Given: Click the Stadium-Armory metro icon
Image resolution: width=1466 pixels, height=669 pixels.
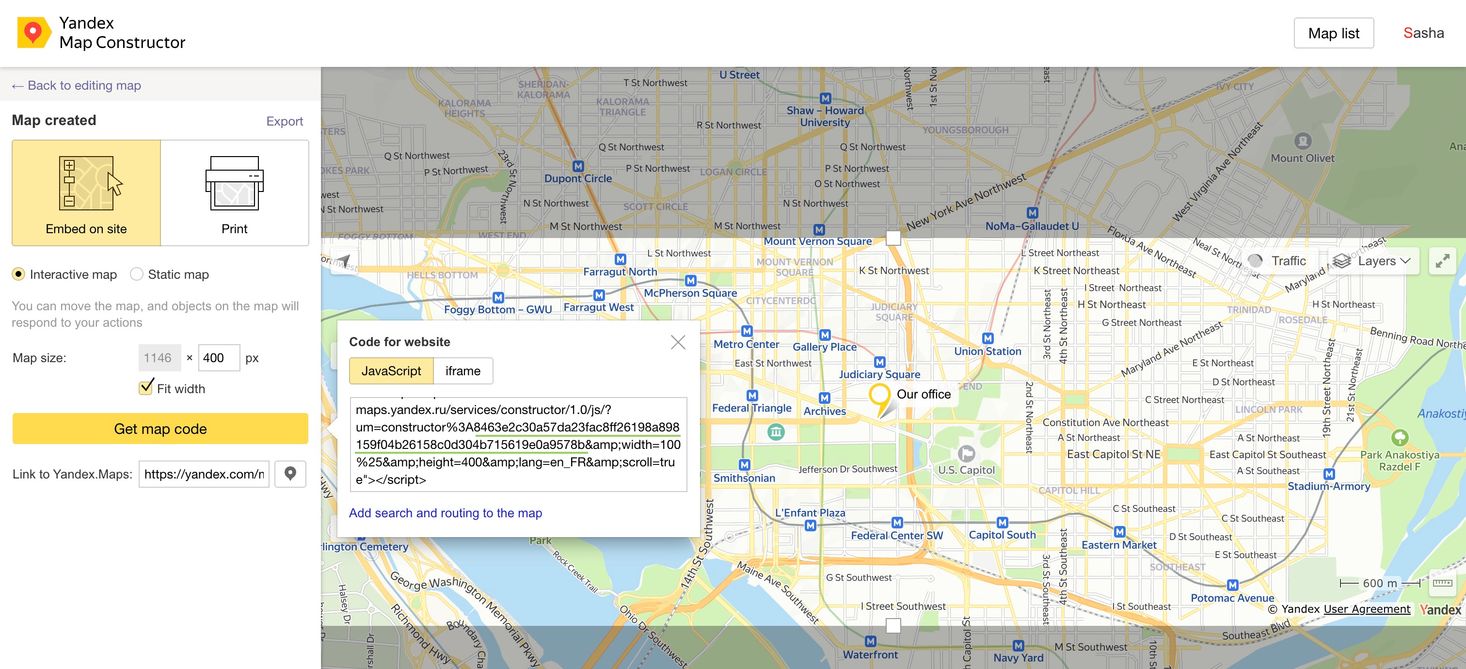Looking at the screenshot, I should (x=1329, y=473).
